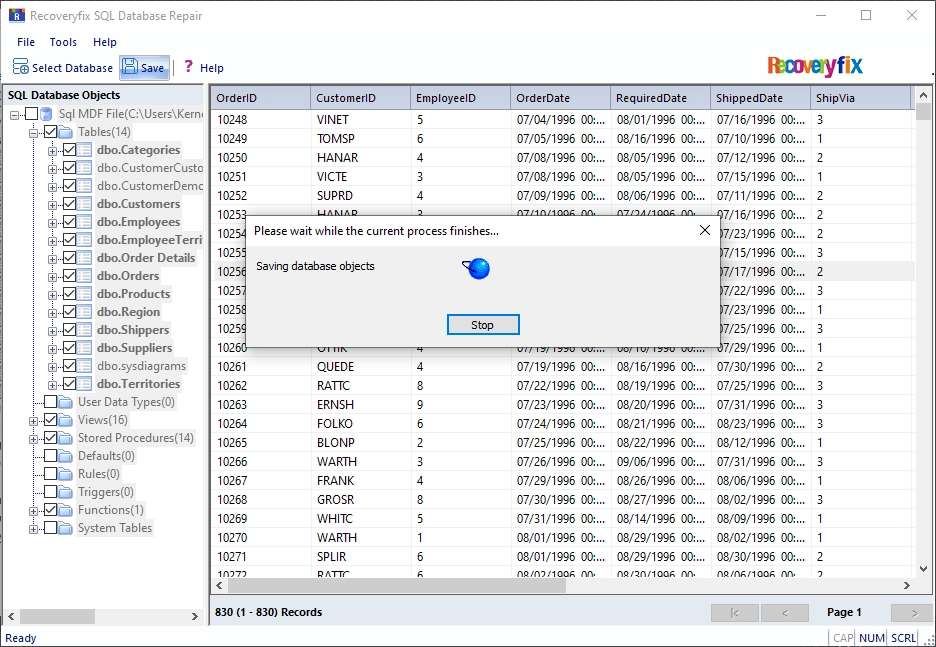936x647 pixels.
Task: Click the Save floppy disk icon
Action: 130,67
